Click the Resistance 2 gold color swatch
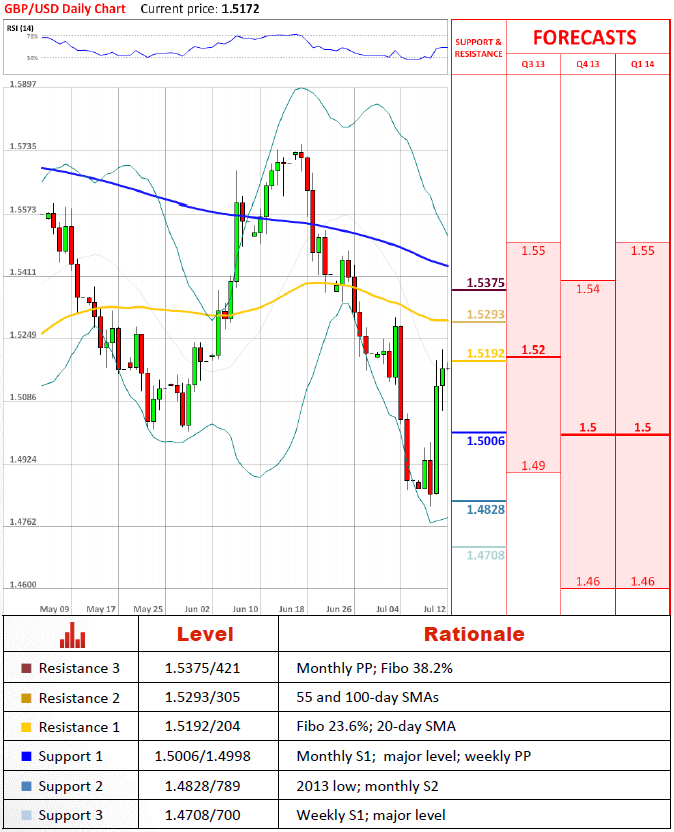 [26, 698]
